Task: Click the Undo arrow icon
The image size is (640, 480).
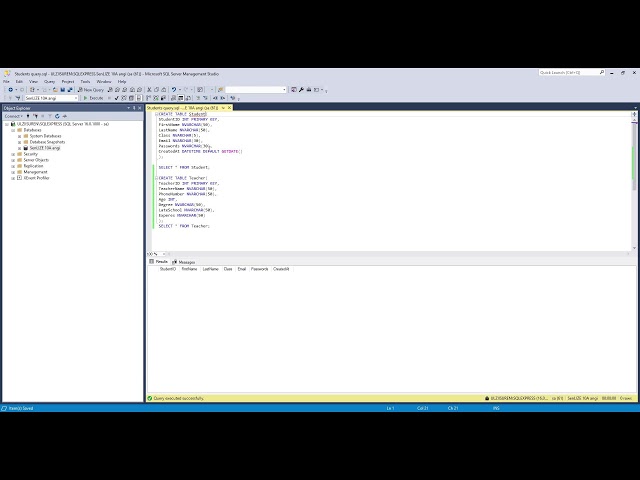Action: 174,90
